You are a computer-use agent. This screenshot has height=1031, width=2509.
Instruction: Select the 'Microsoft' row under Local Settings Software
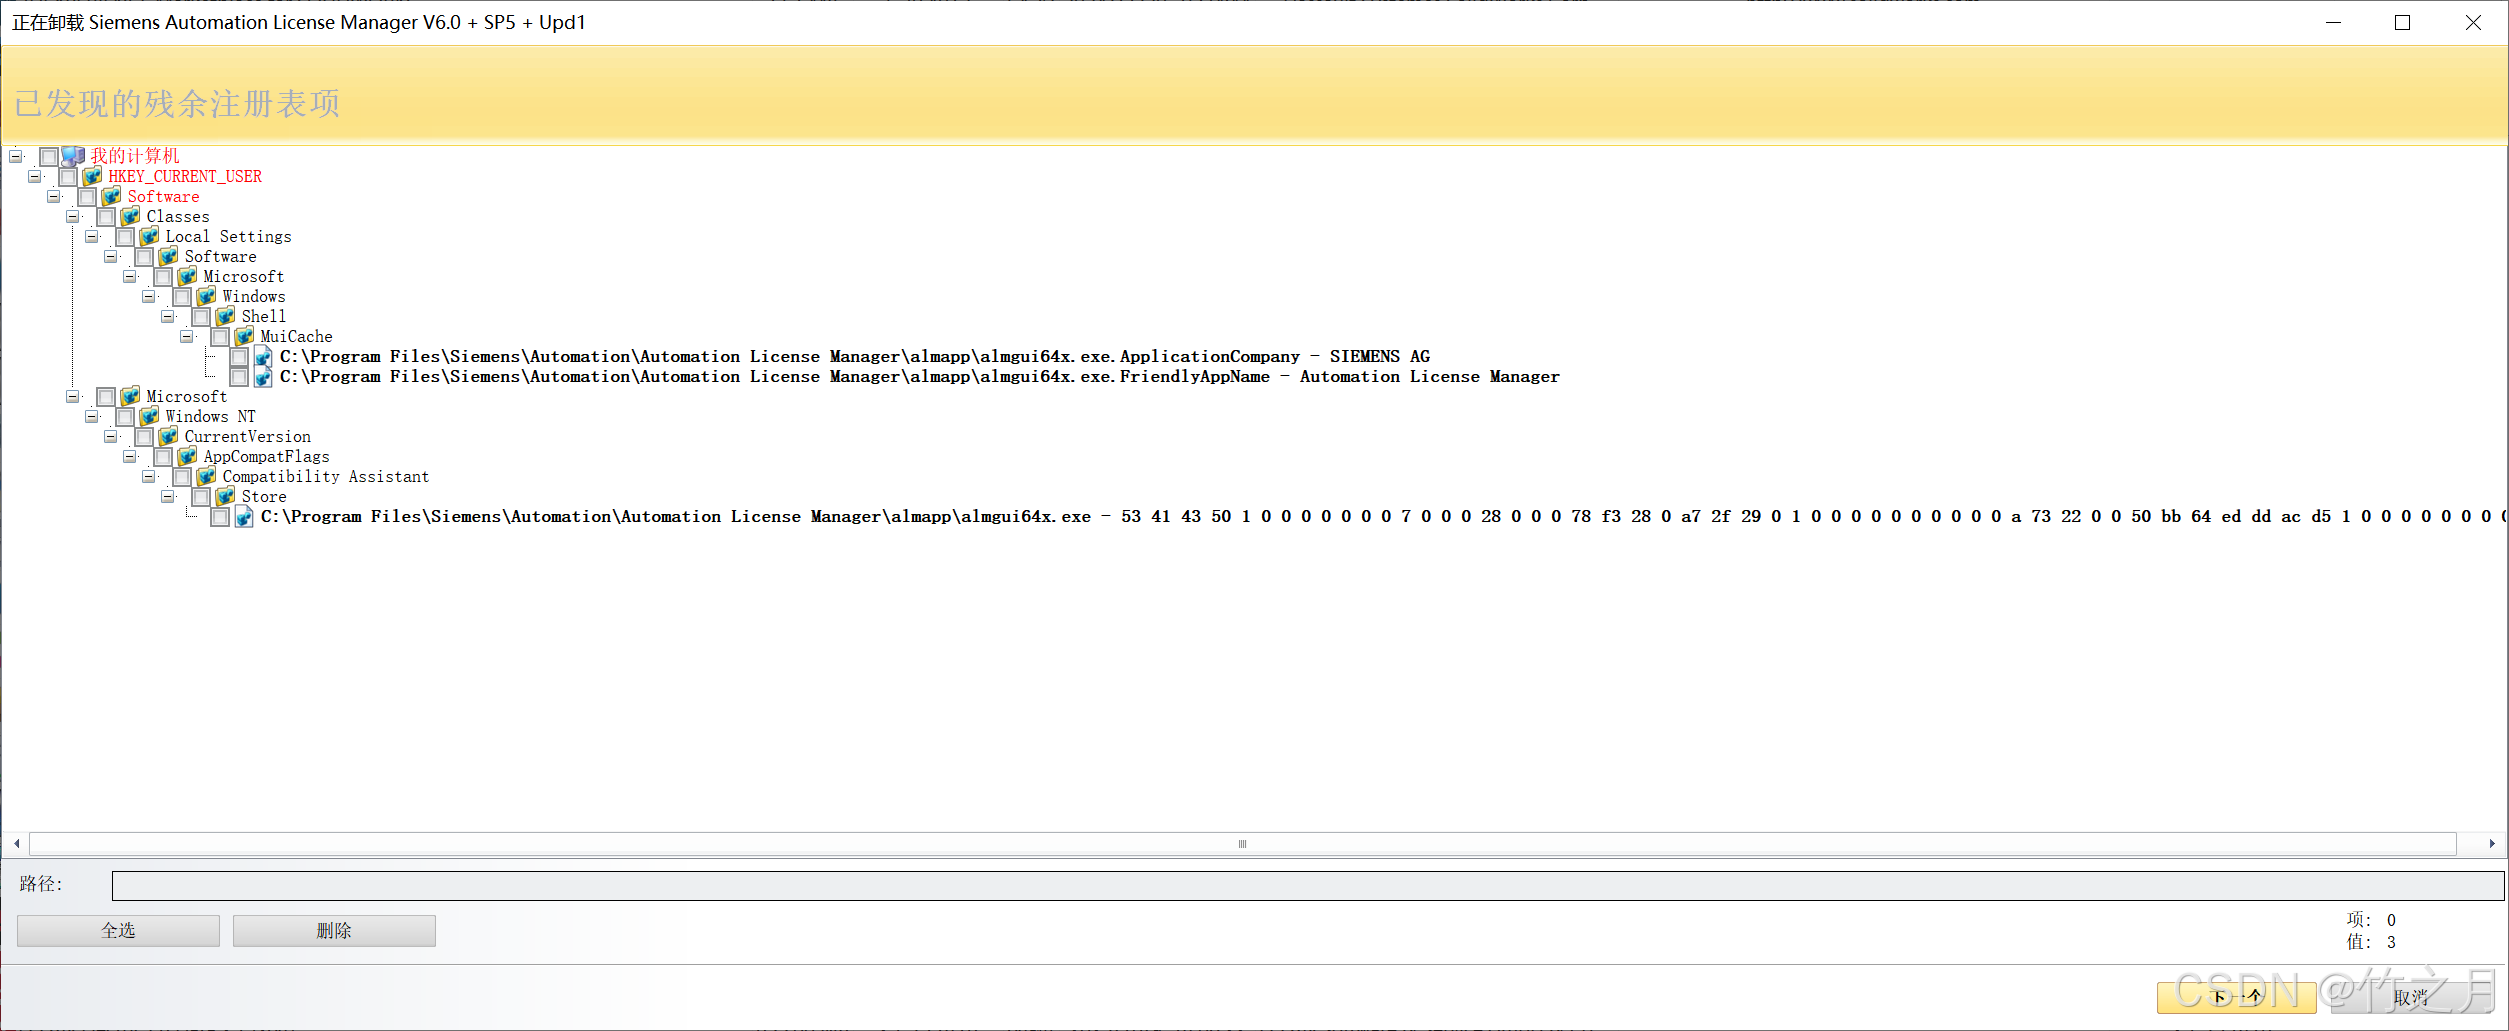pyautogui.click(x=243, y=277)
